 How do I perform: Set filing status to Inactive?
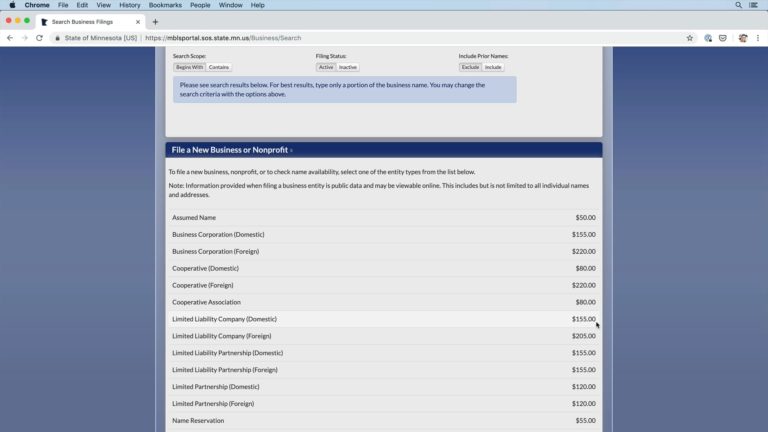point(347,67)
